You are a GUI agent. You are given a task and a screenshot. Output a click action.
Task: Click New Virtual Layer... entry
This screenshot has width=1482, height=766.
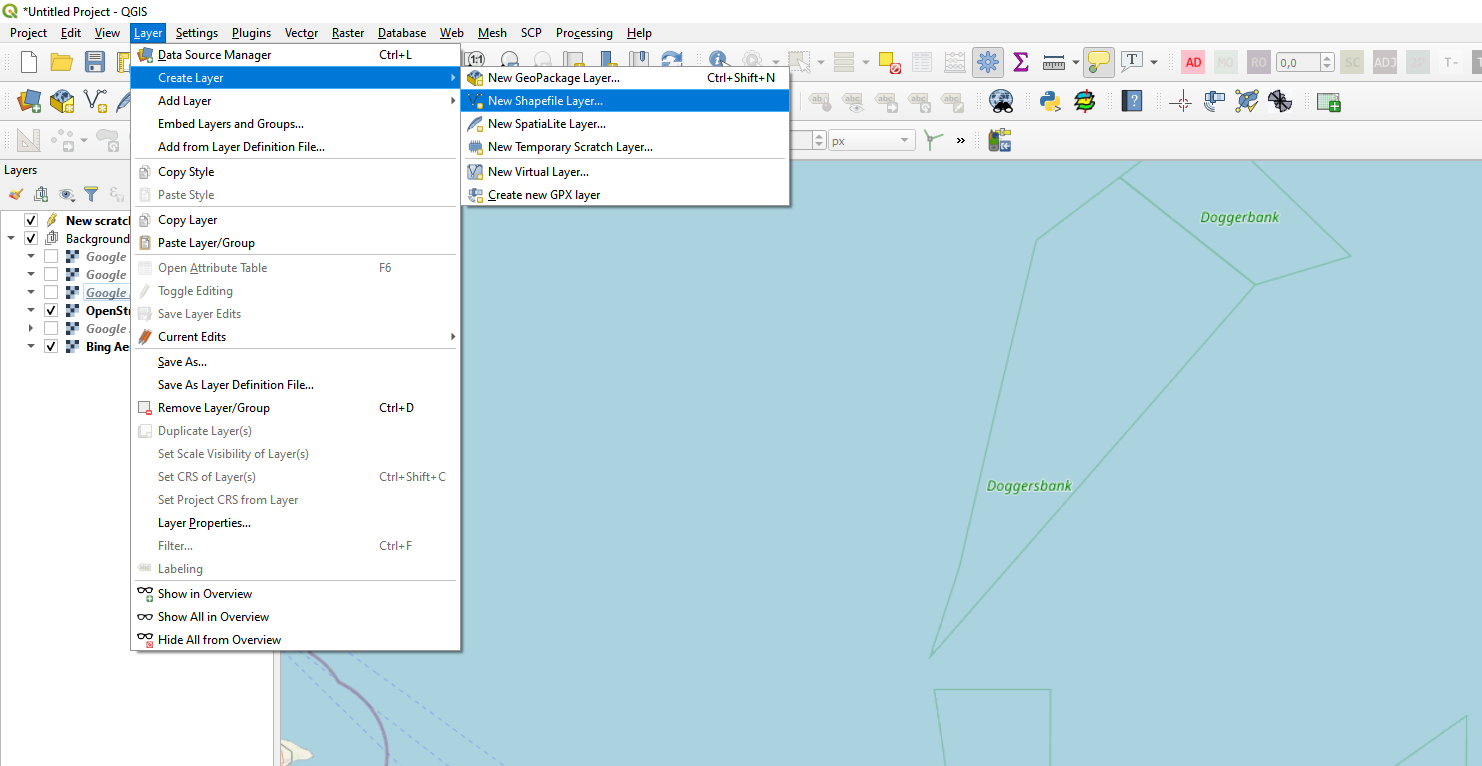[x=626, y=172]
